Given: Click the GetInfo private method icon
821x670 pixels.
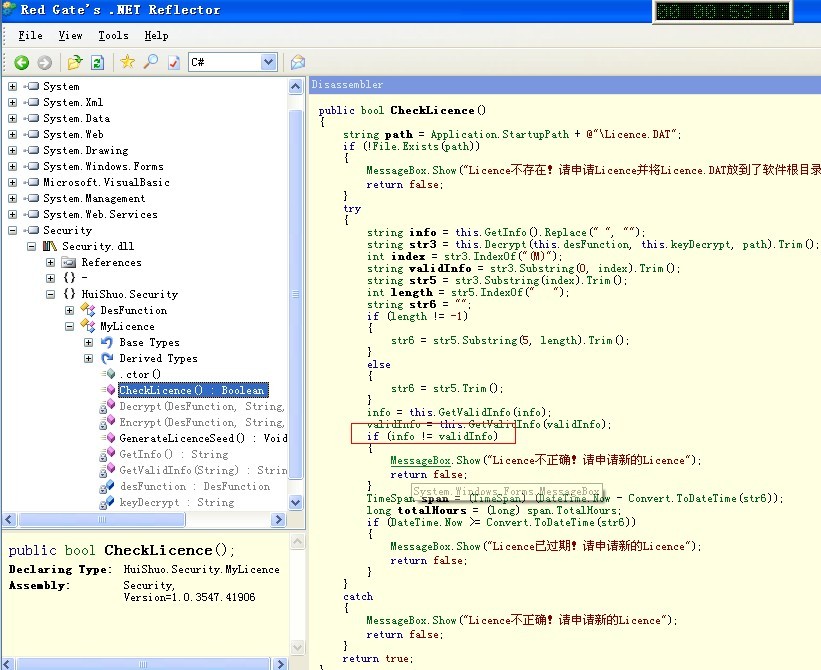Looking at the screenshot, I should pyautogui.click(x=107, y=454).
